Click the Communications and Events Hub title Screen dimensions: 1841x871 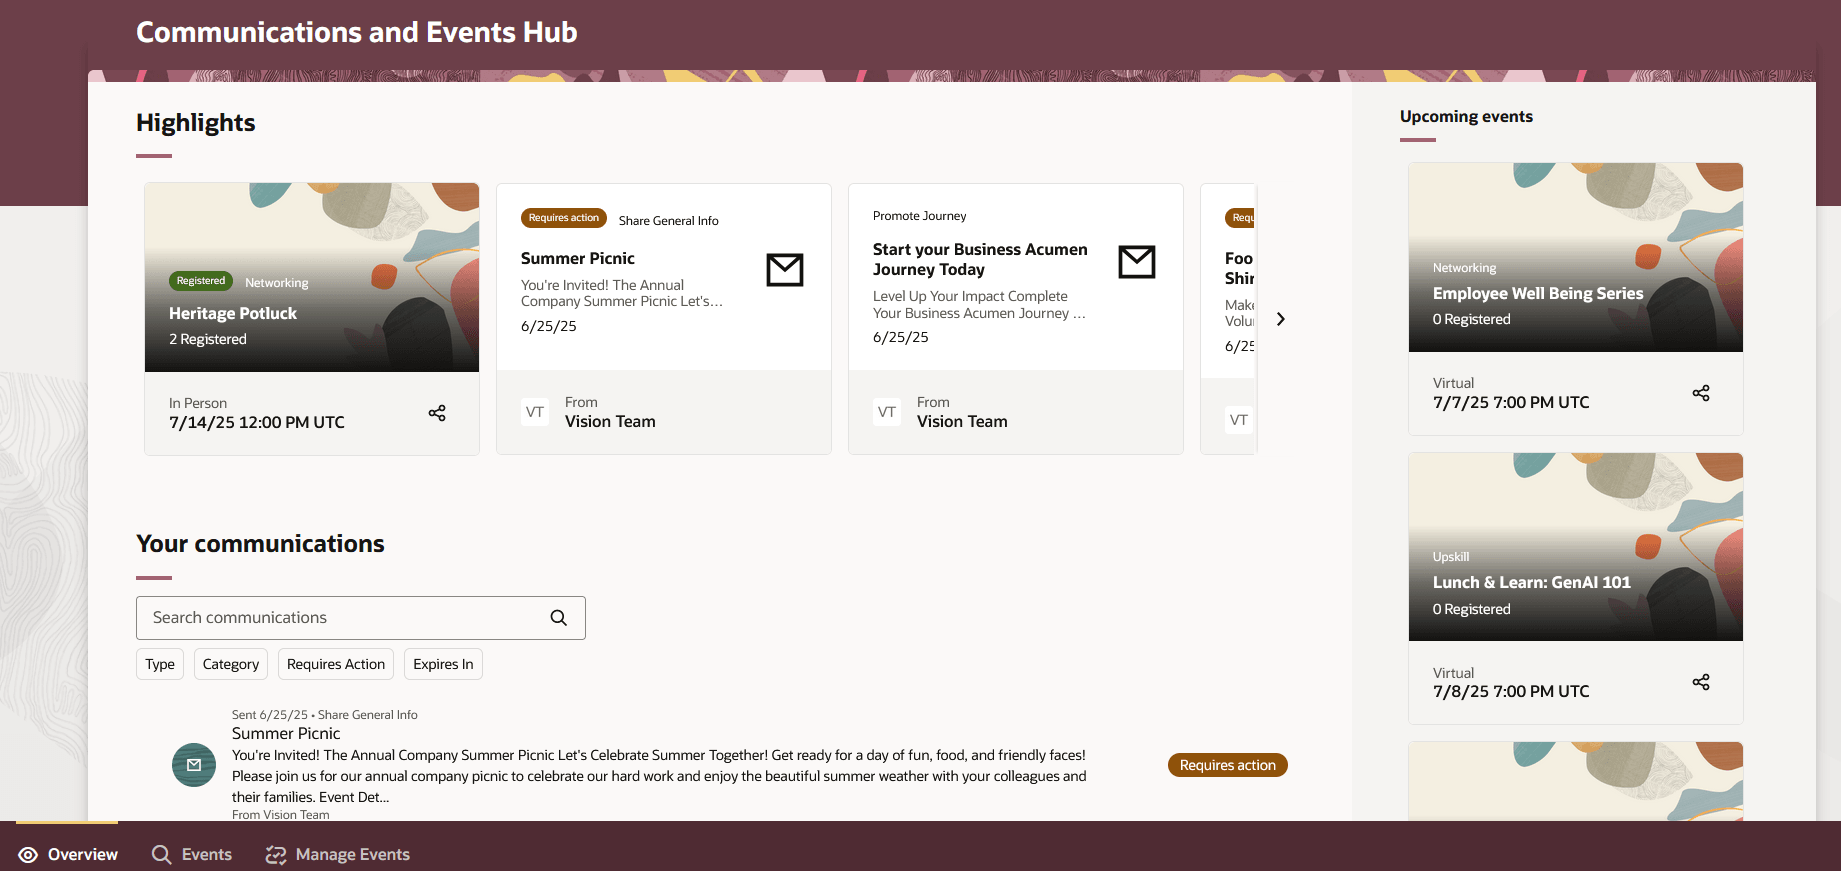tap(357, 32)
